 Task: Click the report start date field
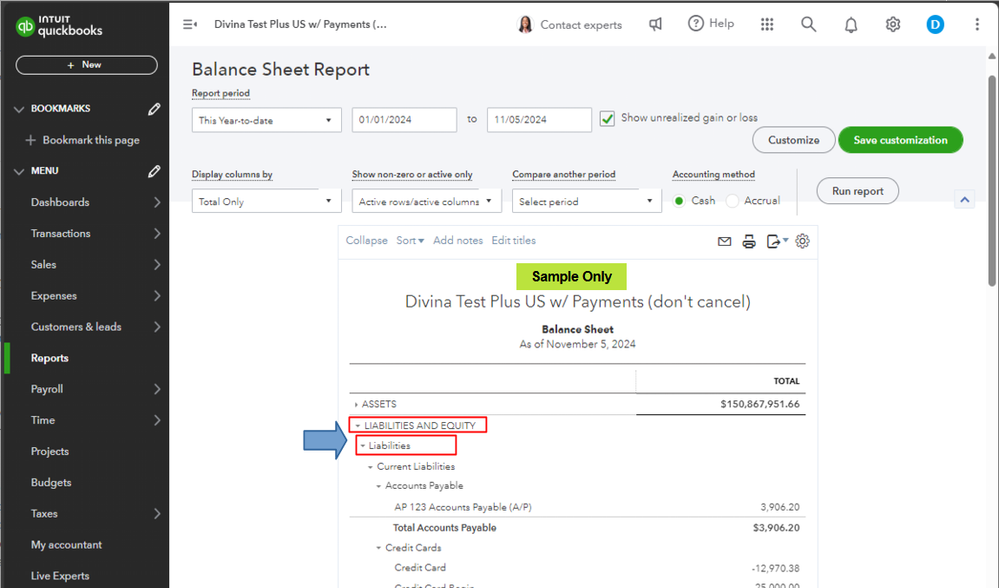(x=404, y=120)
